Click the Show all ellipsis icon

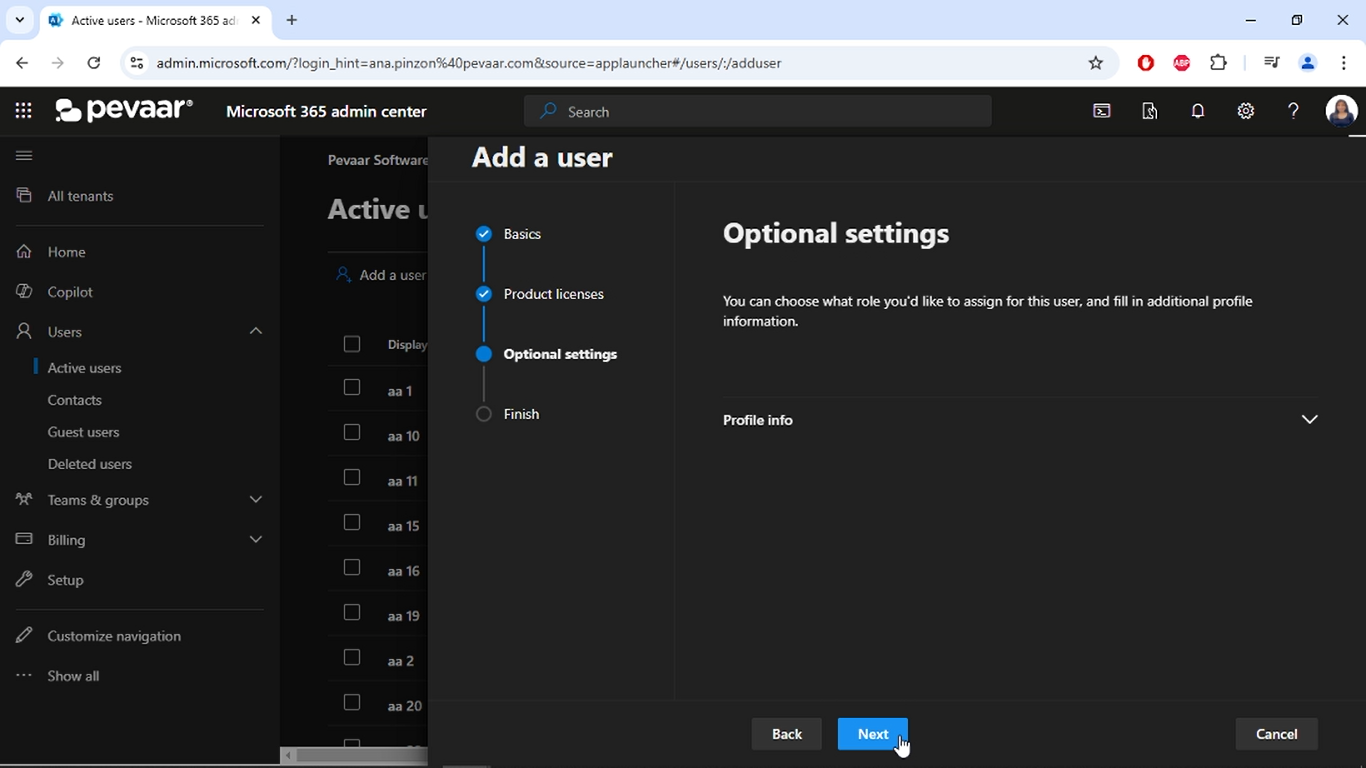(x=24, y=675)
